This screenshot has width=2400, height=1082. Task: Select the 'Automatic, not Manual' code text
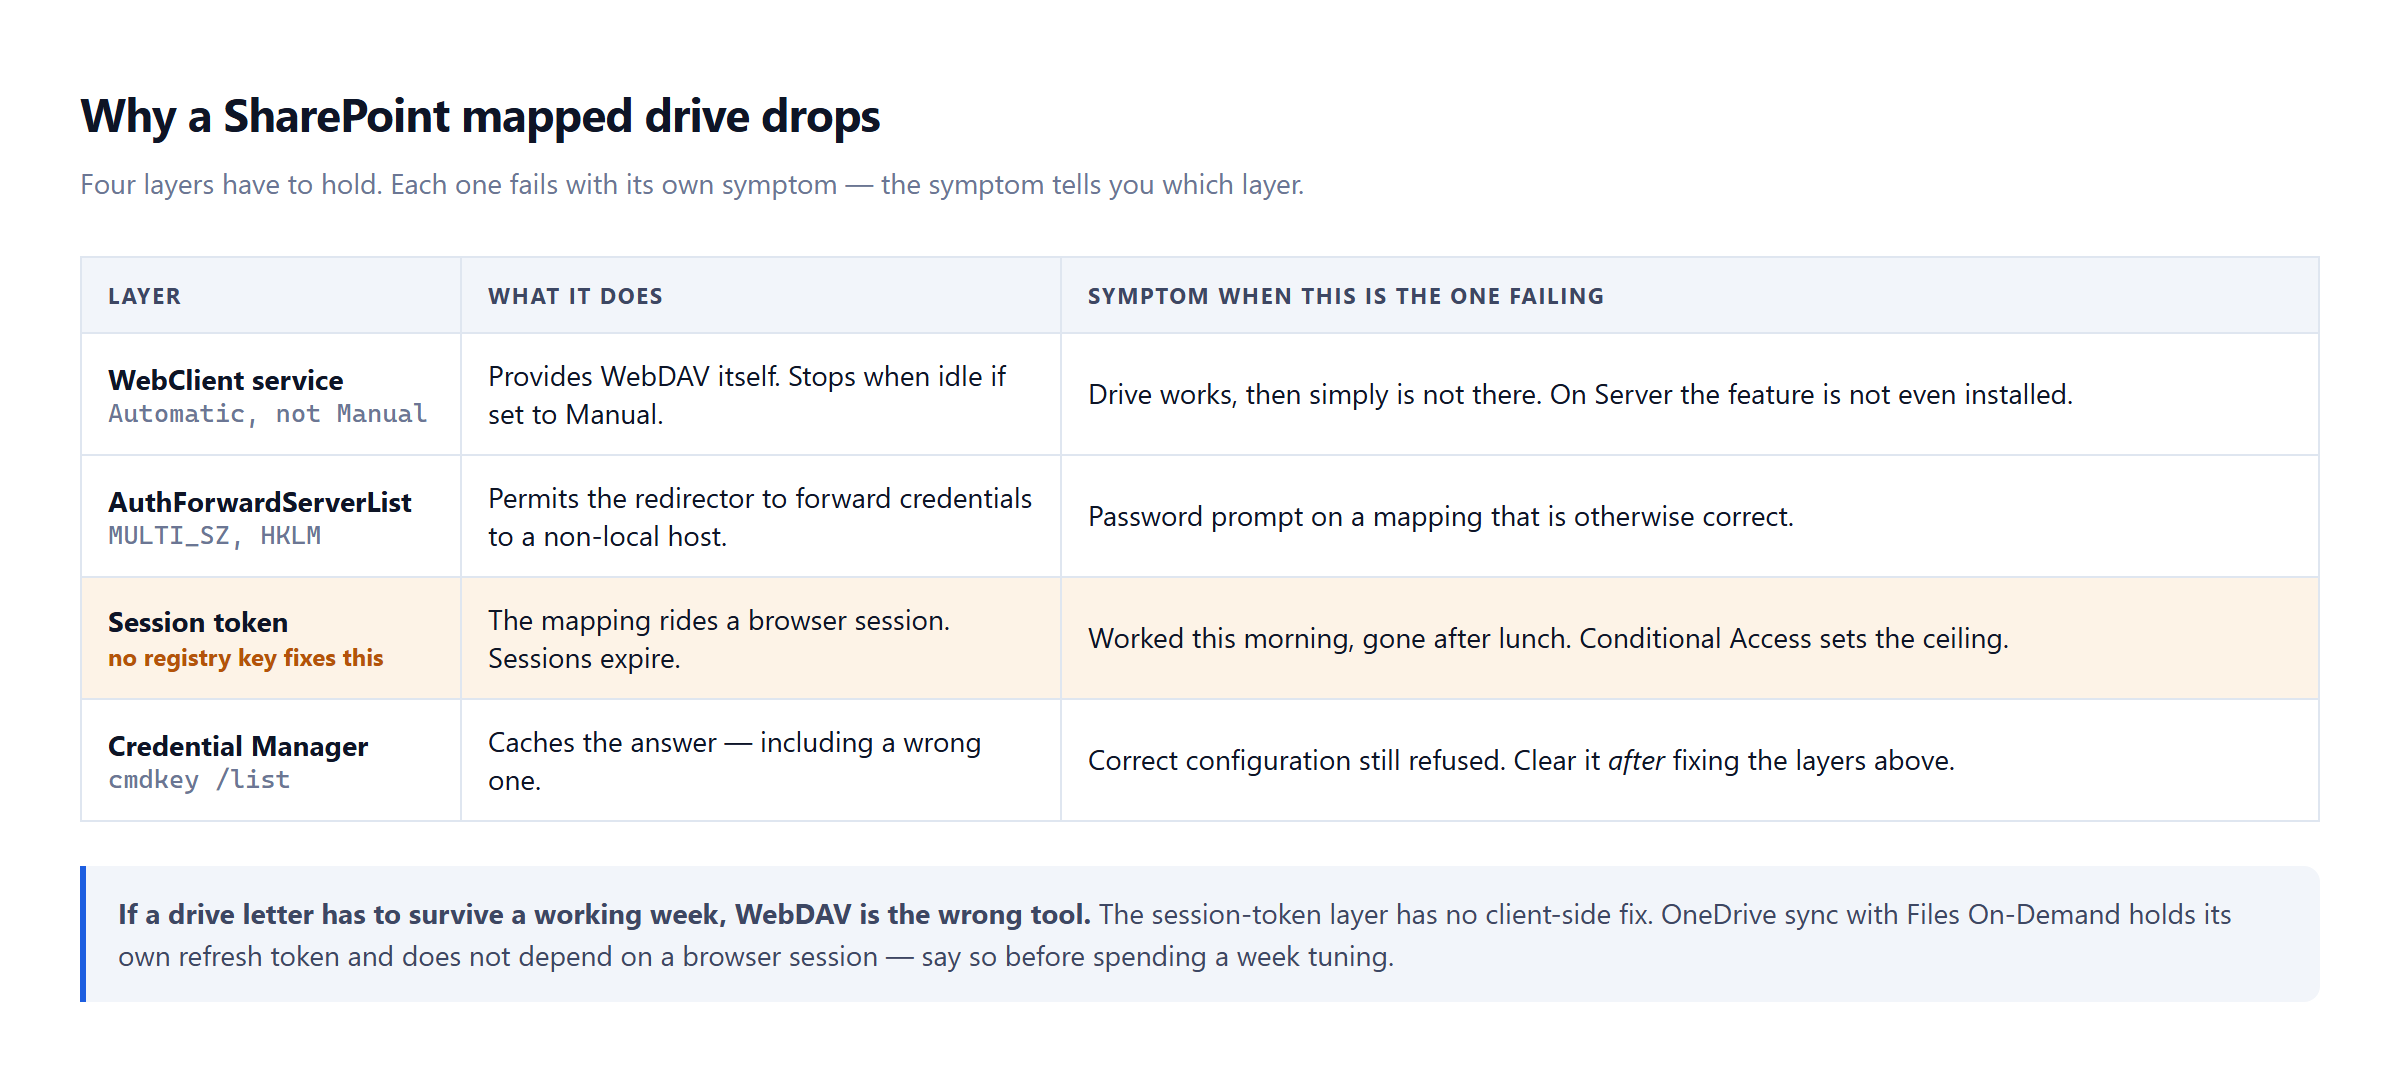click(267, 414)
